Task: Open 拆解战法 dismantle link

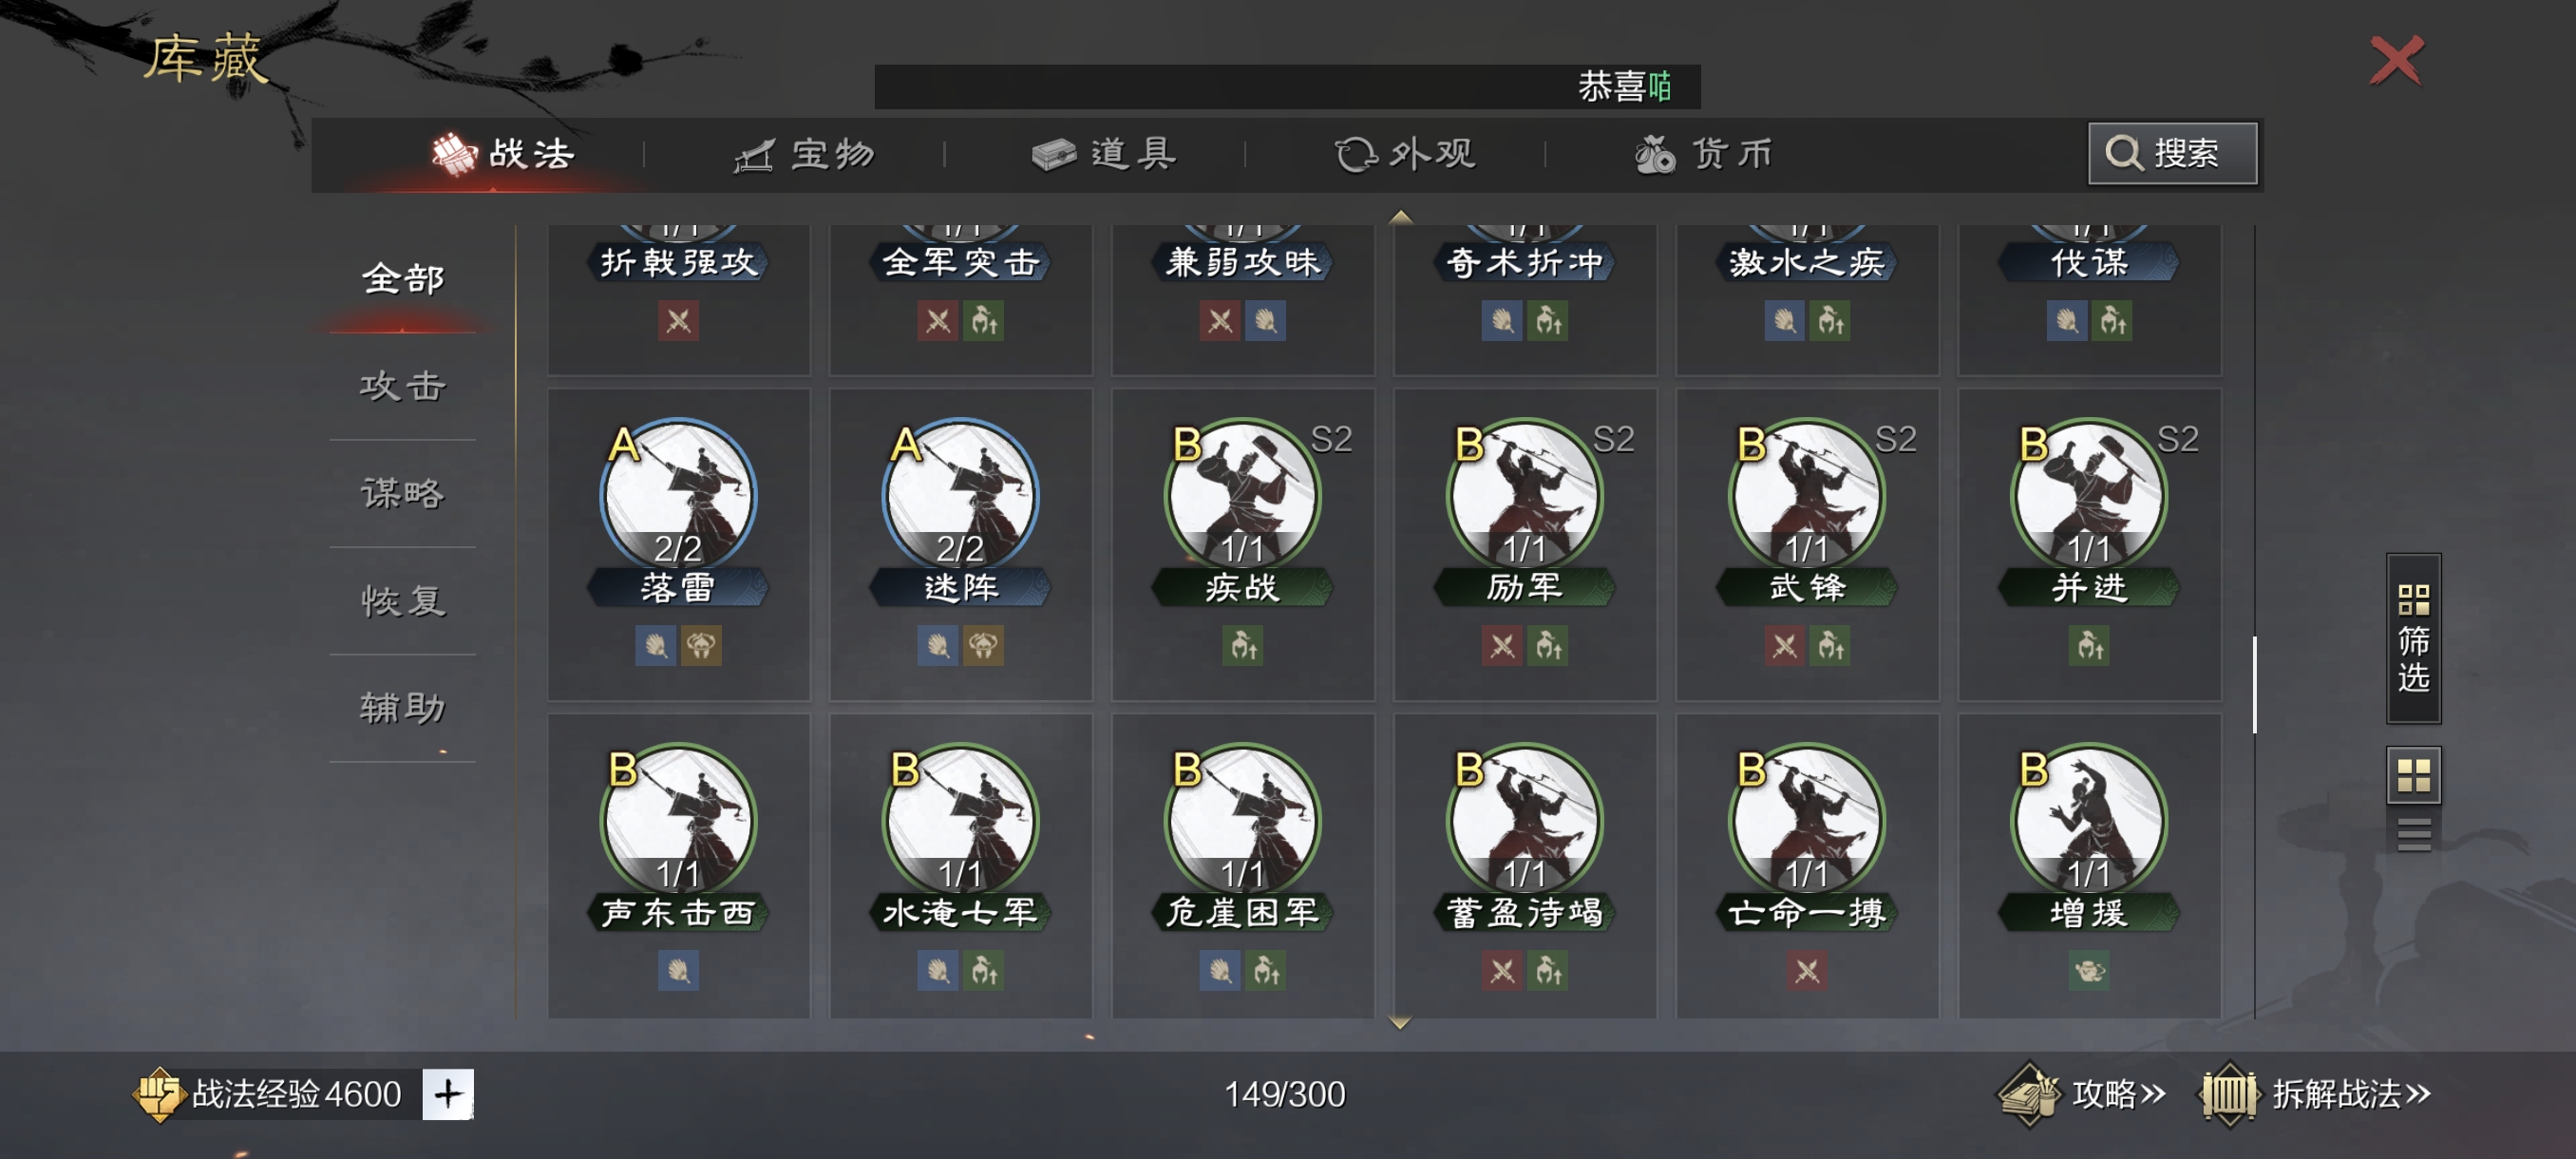Action: tap(2316, 1094)
